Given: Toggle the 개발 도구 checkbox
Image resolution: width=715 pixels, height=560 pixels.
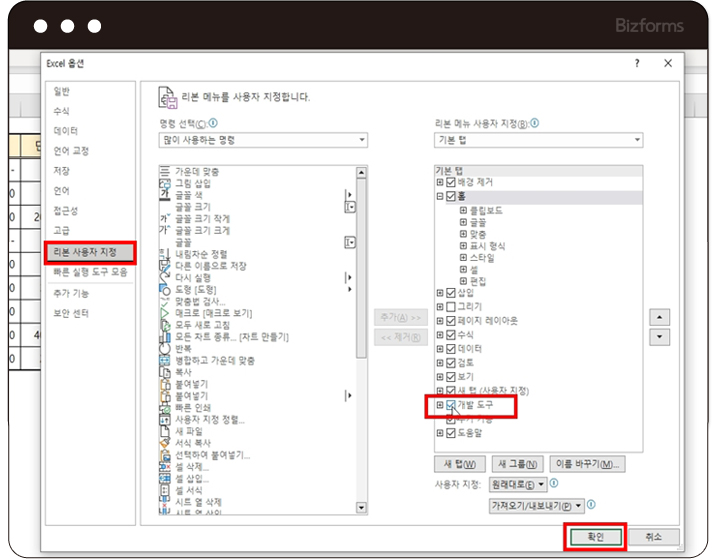Looking at the screenshot, I should [x=451, y=405].
